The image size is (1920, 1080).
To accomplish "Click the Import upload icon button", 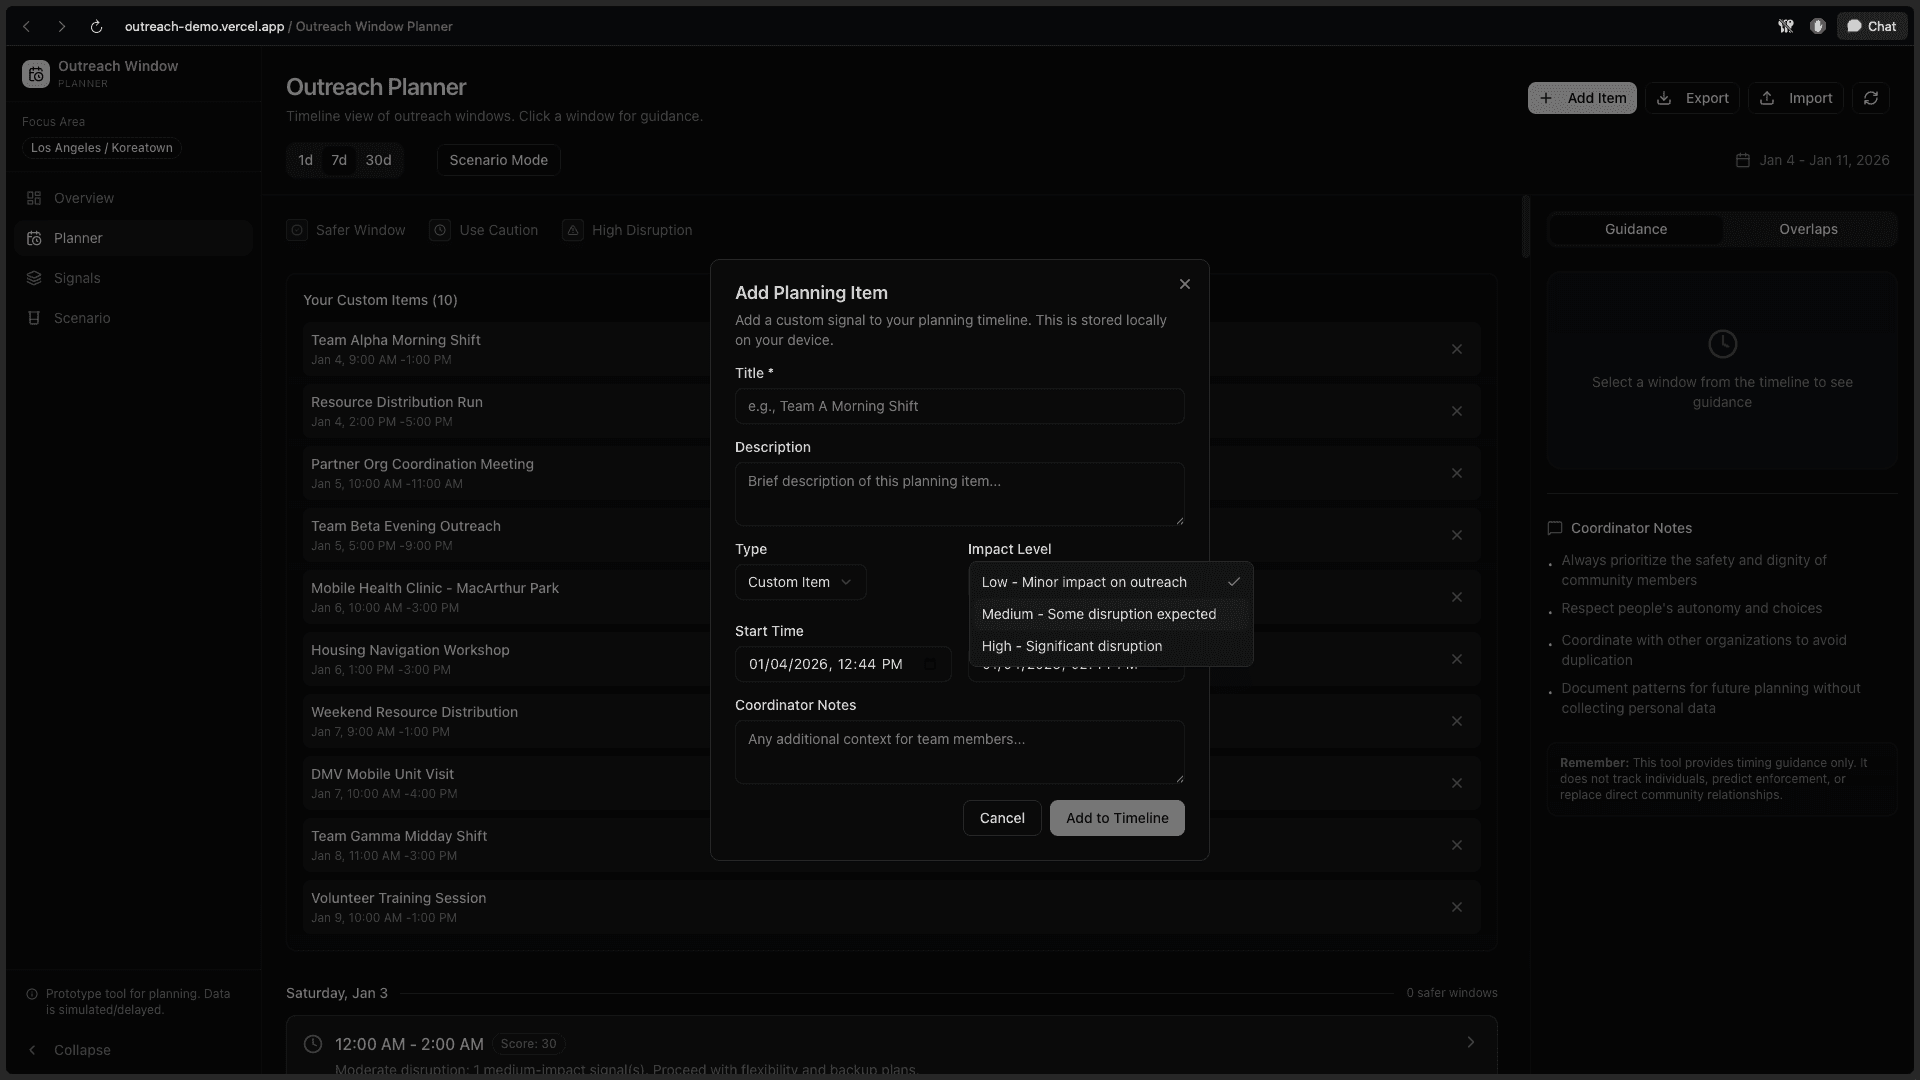I will coord(1796,98).
